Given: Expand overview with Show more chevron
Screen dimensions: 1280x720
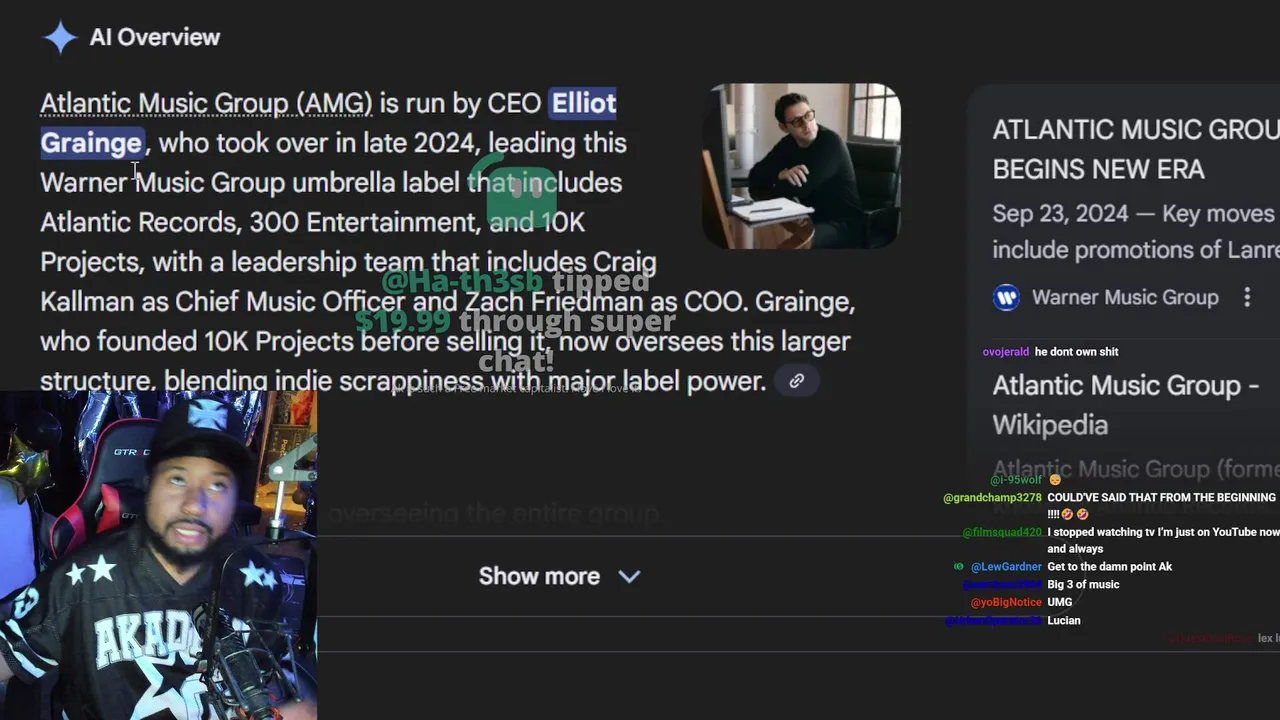Looking at the screenshot, I should tap(629, 577).
